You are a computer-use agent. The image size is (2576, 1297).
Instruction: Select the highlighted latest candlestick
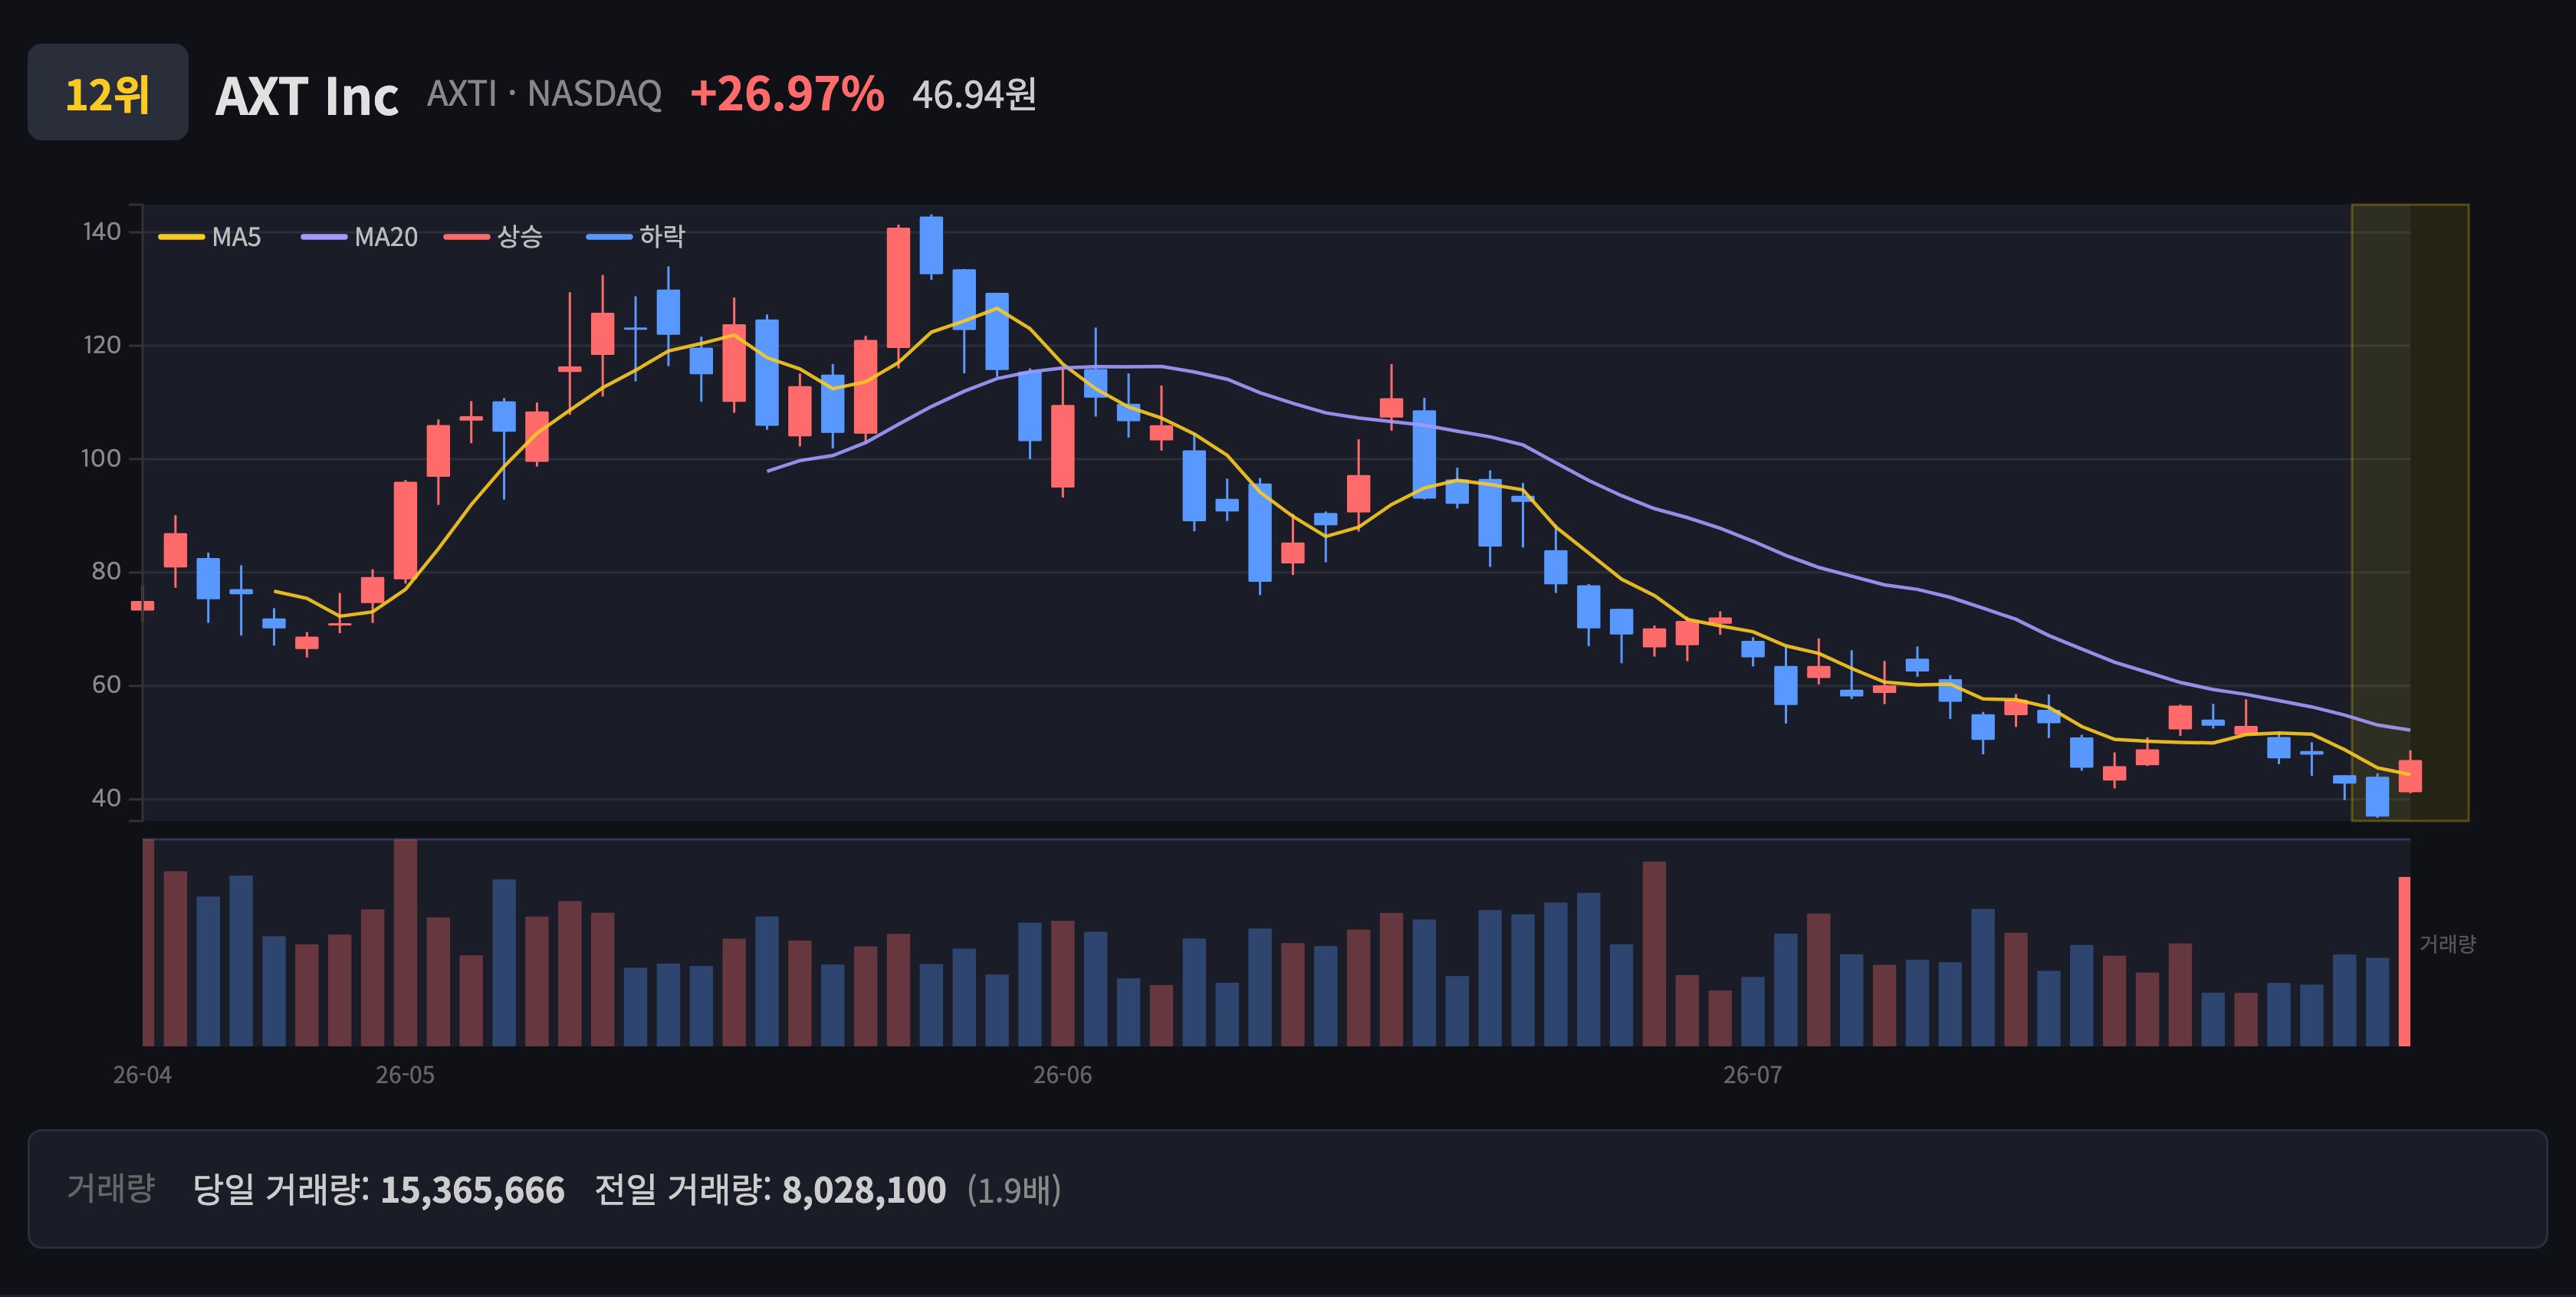click(2410, 776)
